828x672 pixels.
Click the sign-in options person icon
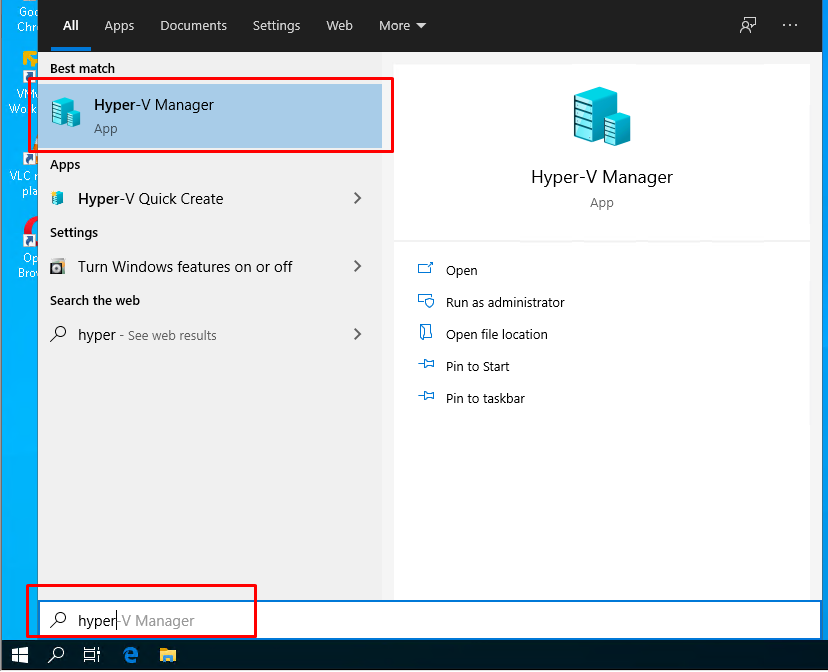tap(747, 25)
